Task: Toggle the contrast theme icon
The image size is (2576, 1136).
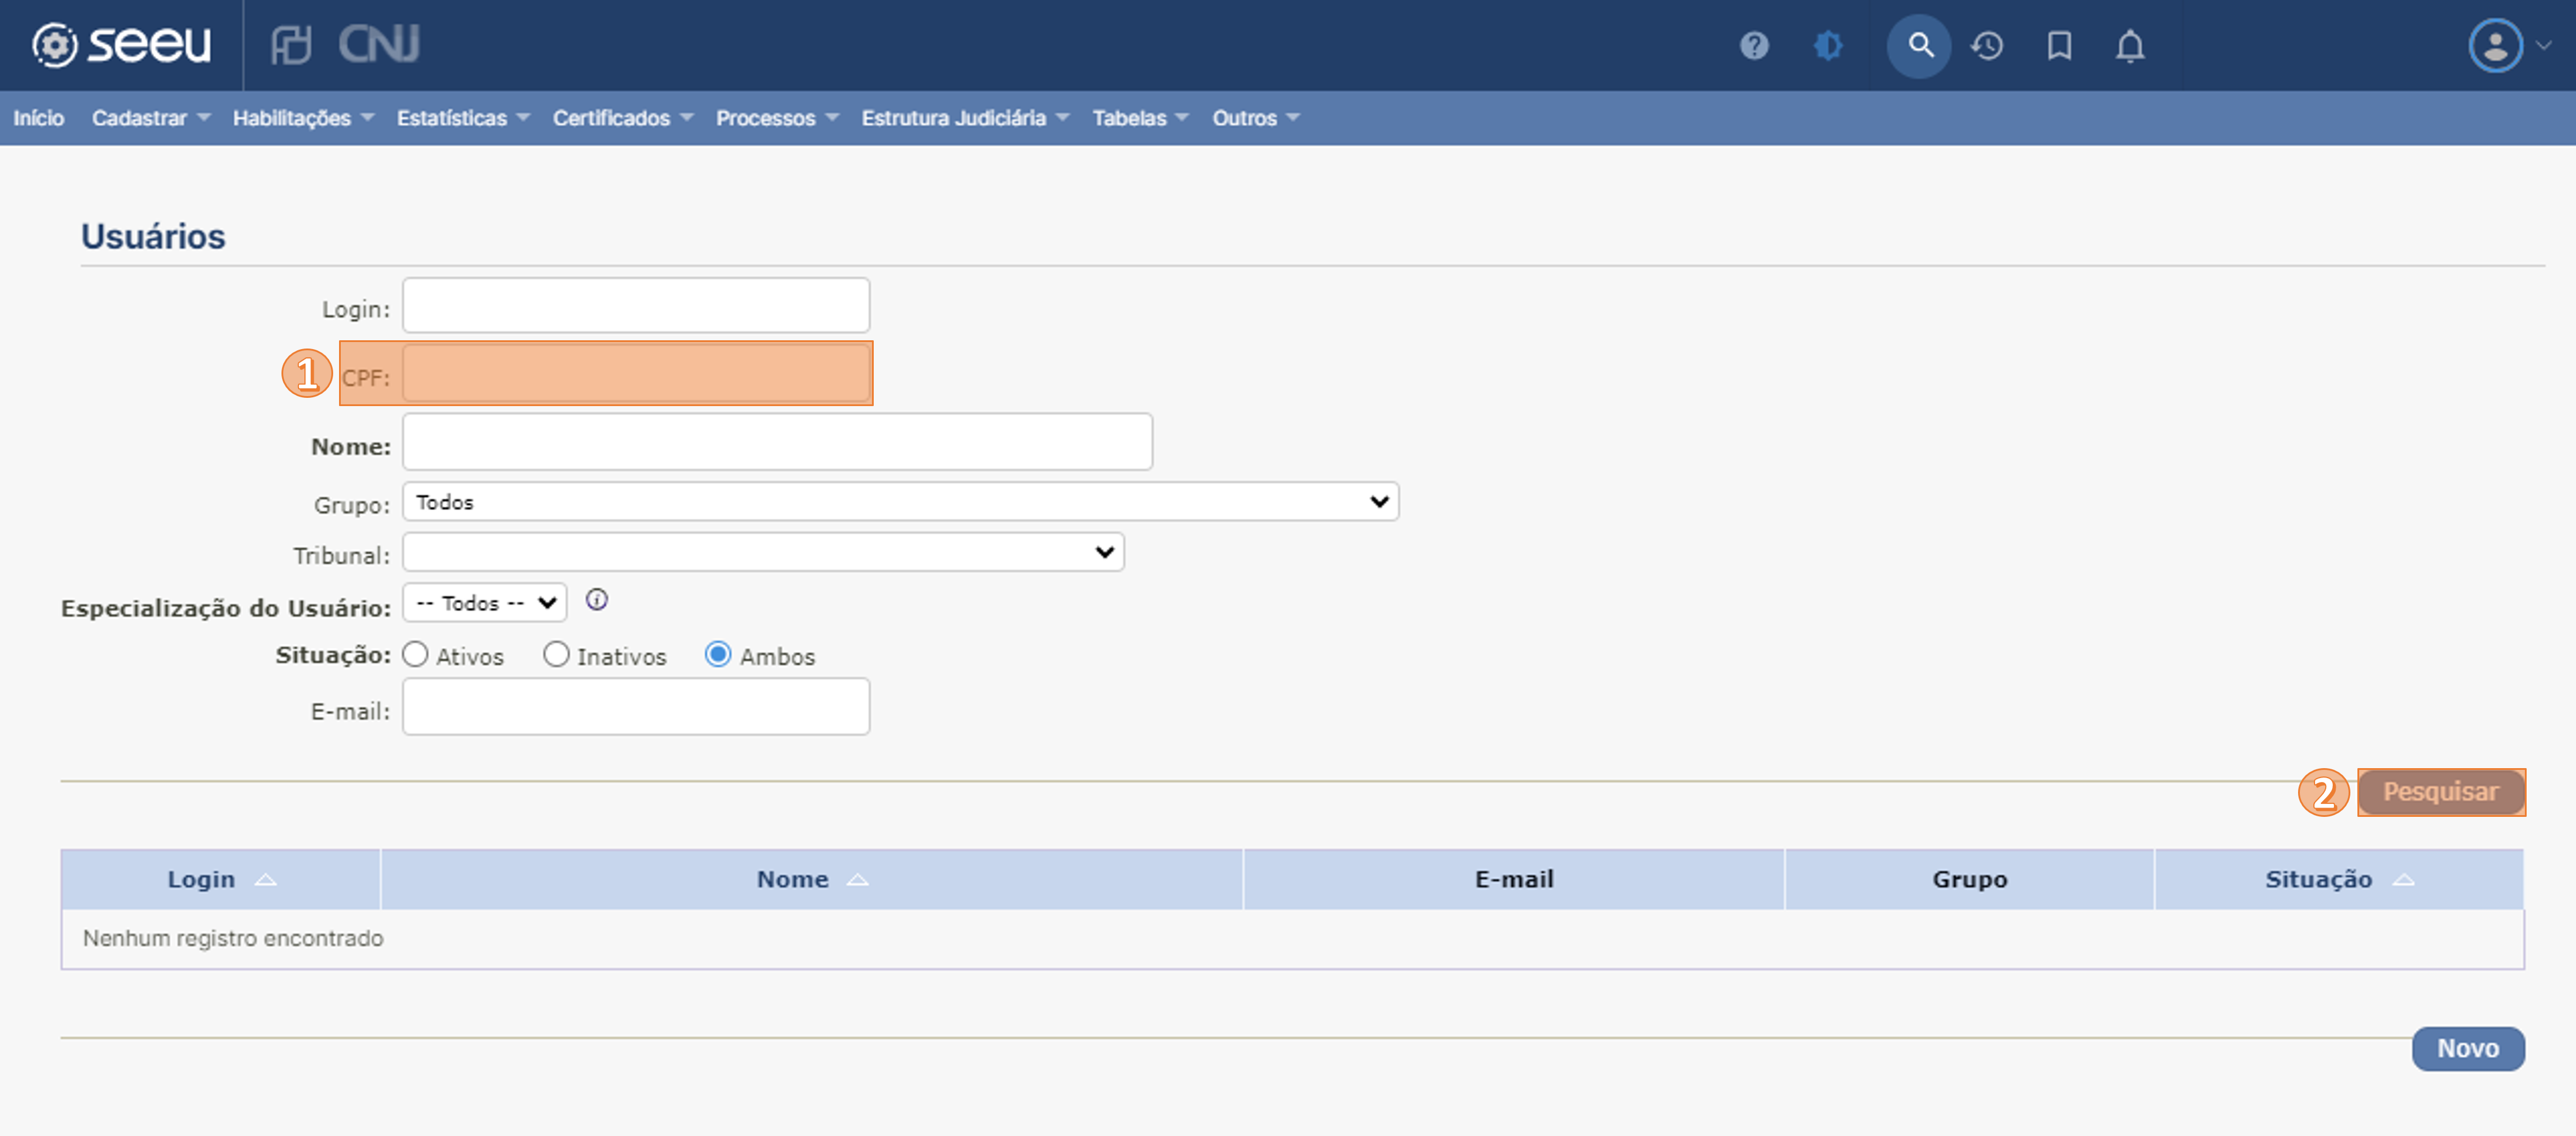Action: [x=1827, y=46]
